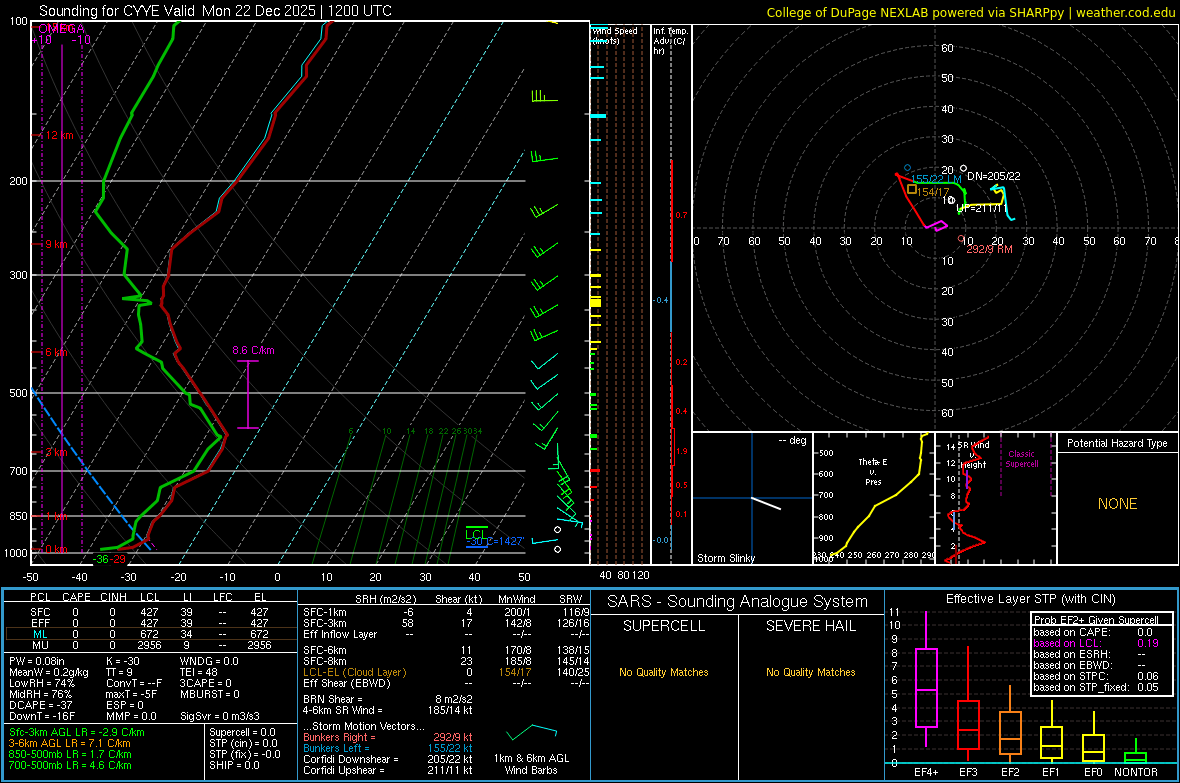The image size is (1180, 783).
Task: Select the MU parcel row
Action: tap(151, 645)
